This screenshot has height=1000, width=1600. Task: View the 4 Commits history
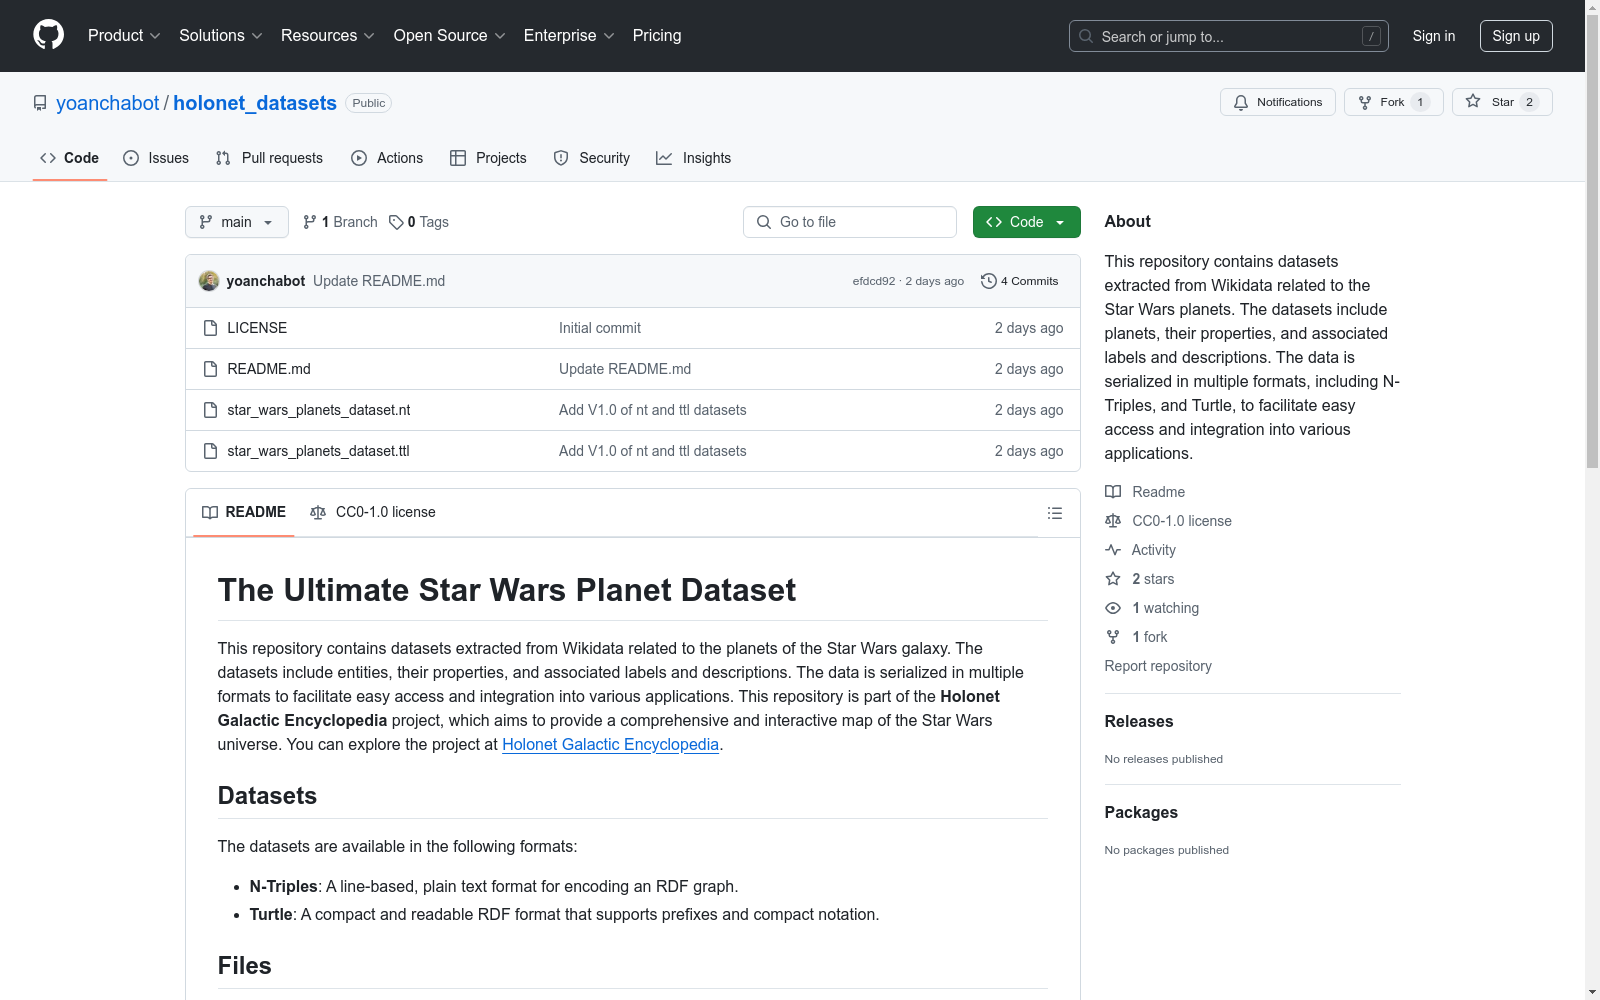coord(1020,281)
